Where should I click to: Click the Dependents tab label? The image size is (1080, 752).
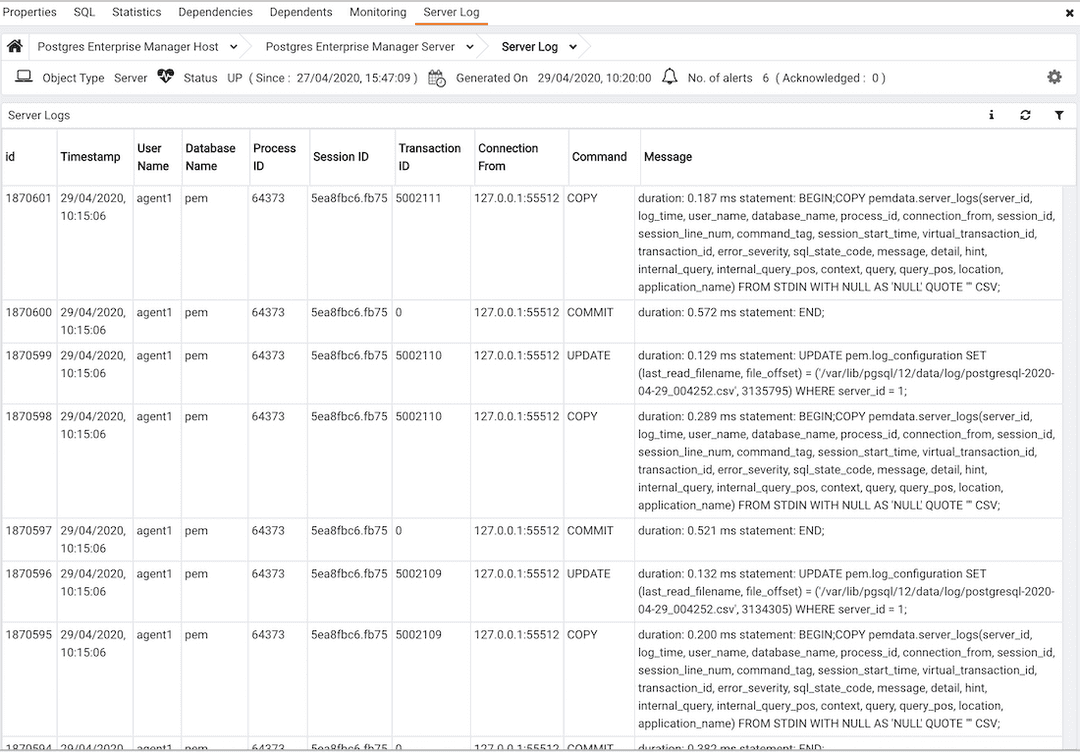point(301,12)
